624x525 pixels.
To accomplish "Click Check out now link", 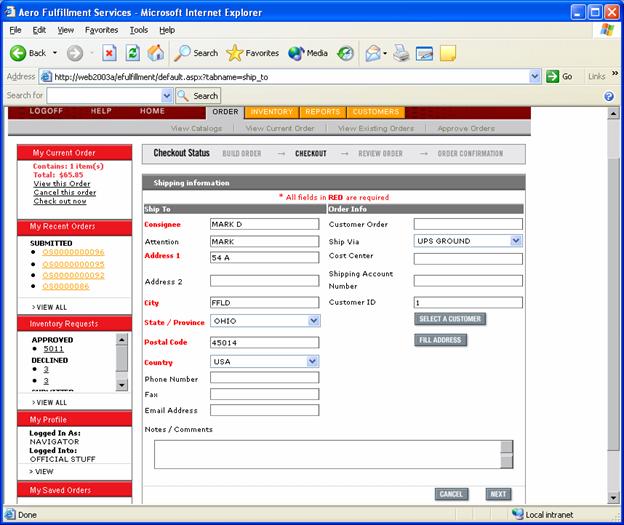I will click(60, 201).
